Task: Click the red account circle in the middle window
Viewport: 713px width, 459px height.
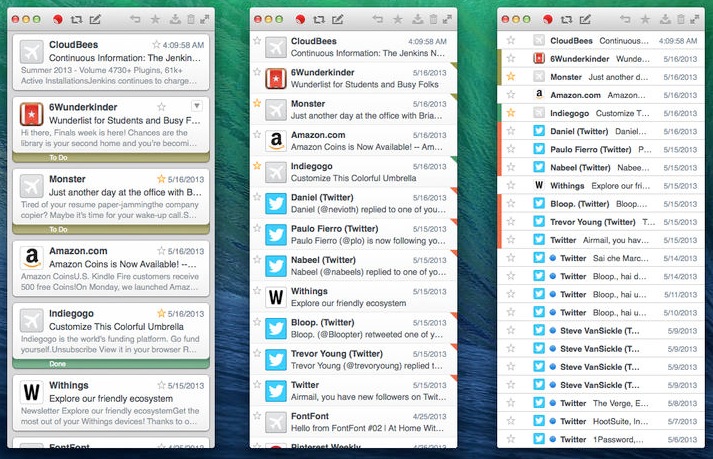Action: click(300, 19)
